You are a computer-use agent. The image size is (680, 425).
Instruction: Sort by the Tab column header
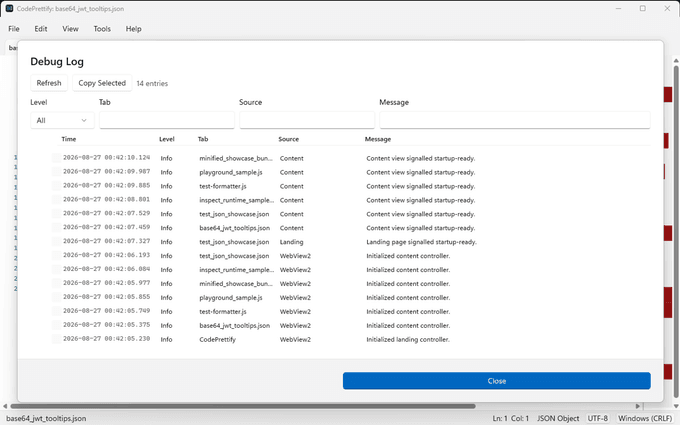(x=203, y=139)
